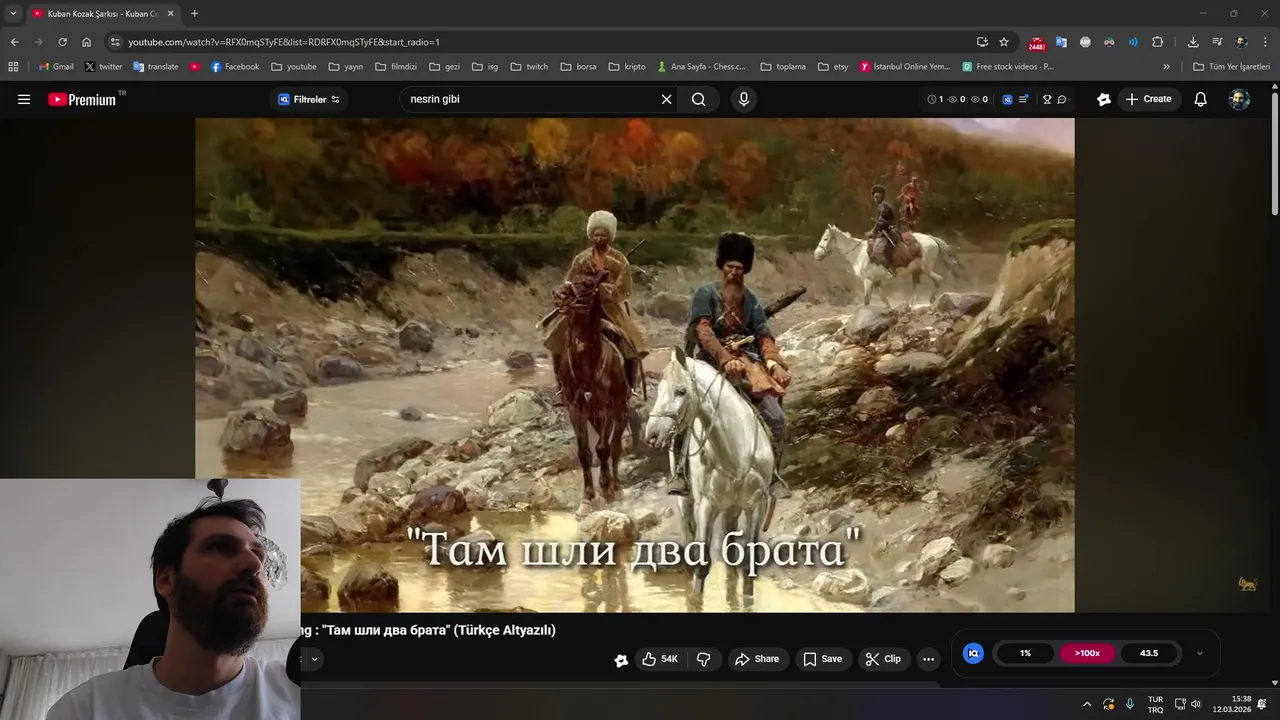Open the vidIQ list icon with blue dot
This screenshot has width=1280, height=720.
(x=1024, y=99)
